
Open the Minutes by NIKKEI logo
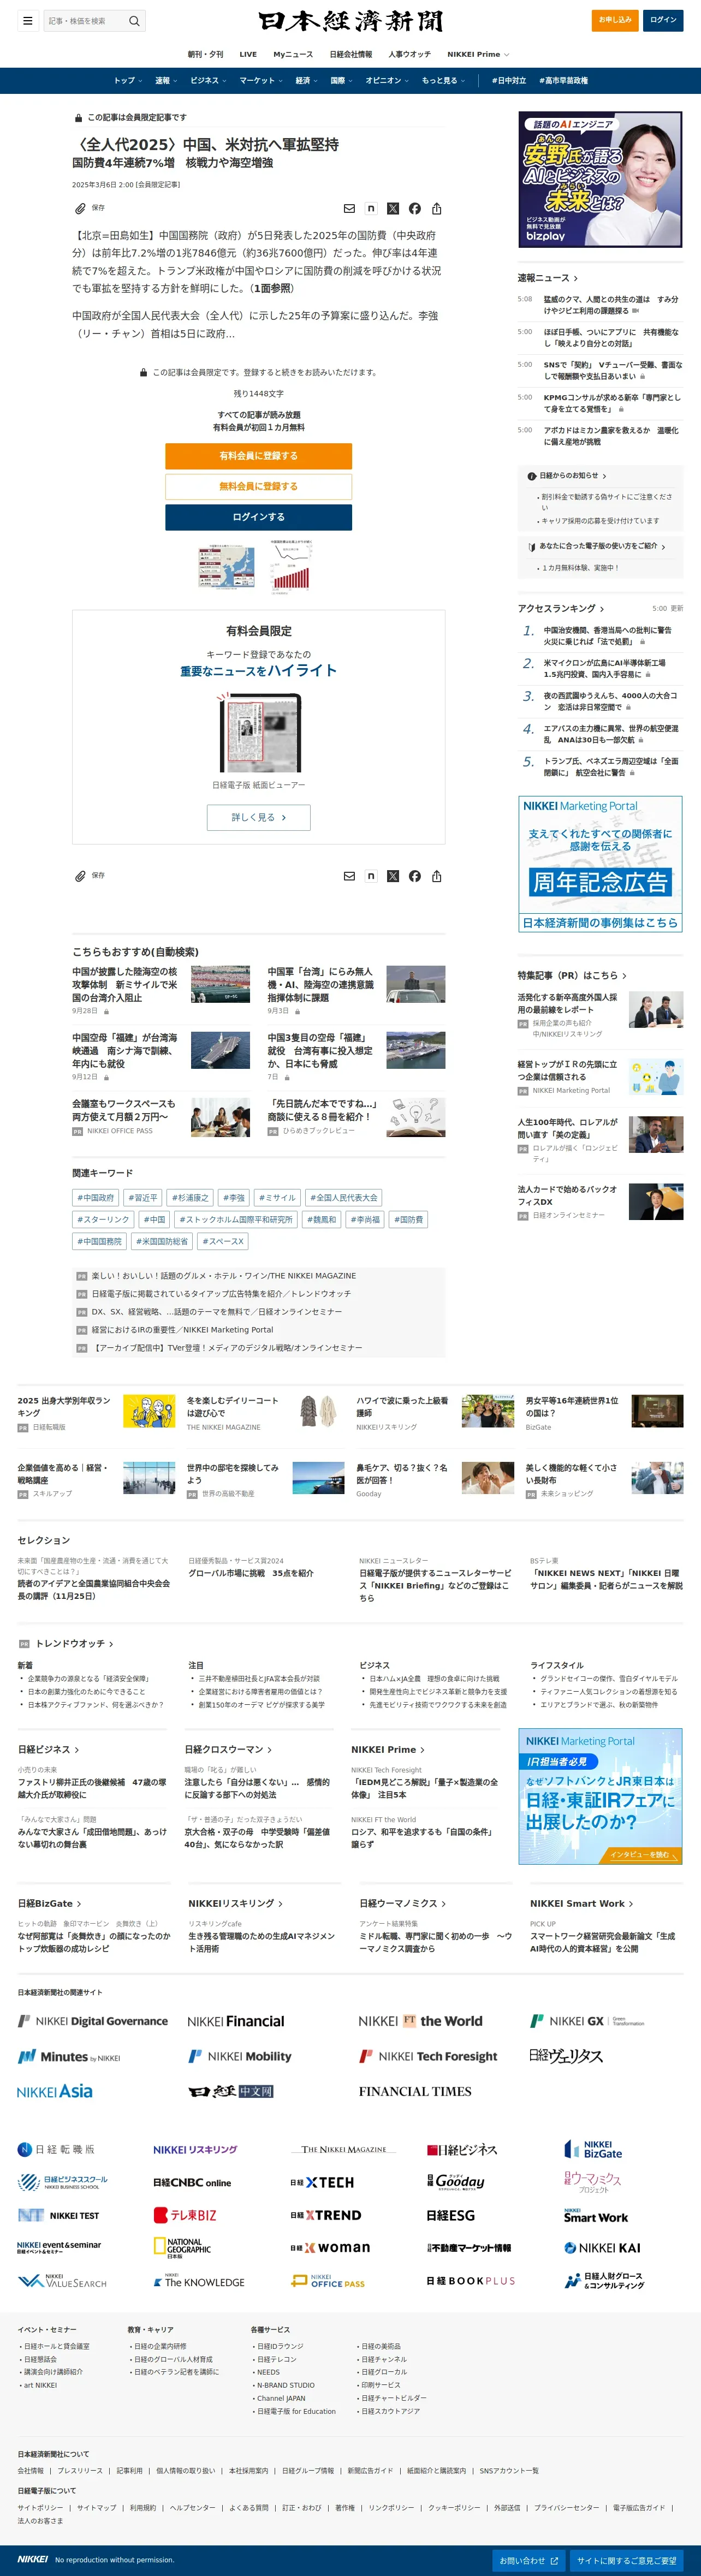pyautogui.click(x=69, y=2057)
